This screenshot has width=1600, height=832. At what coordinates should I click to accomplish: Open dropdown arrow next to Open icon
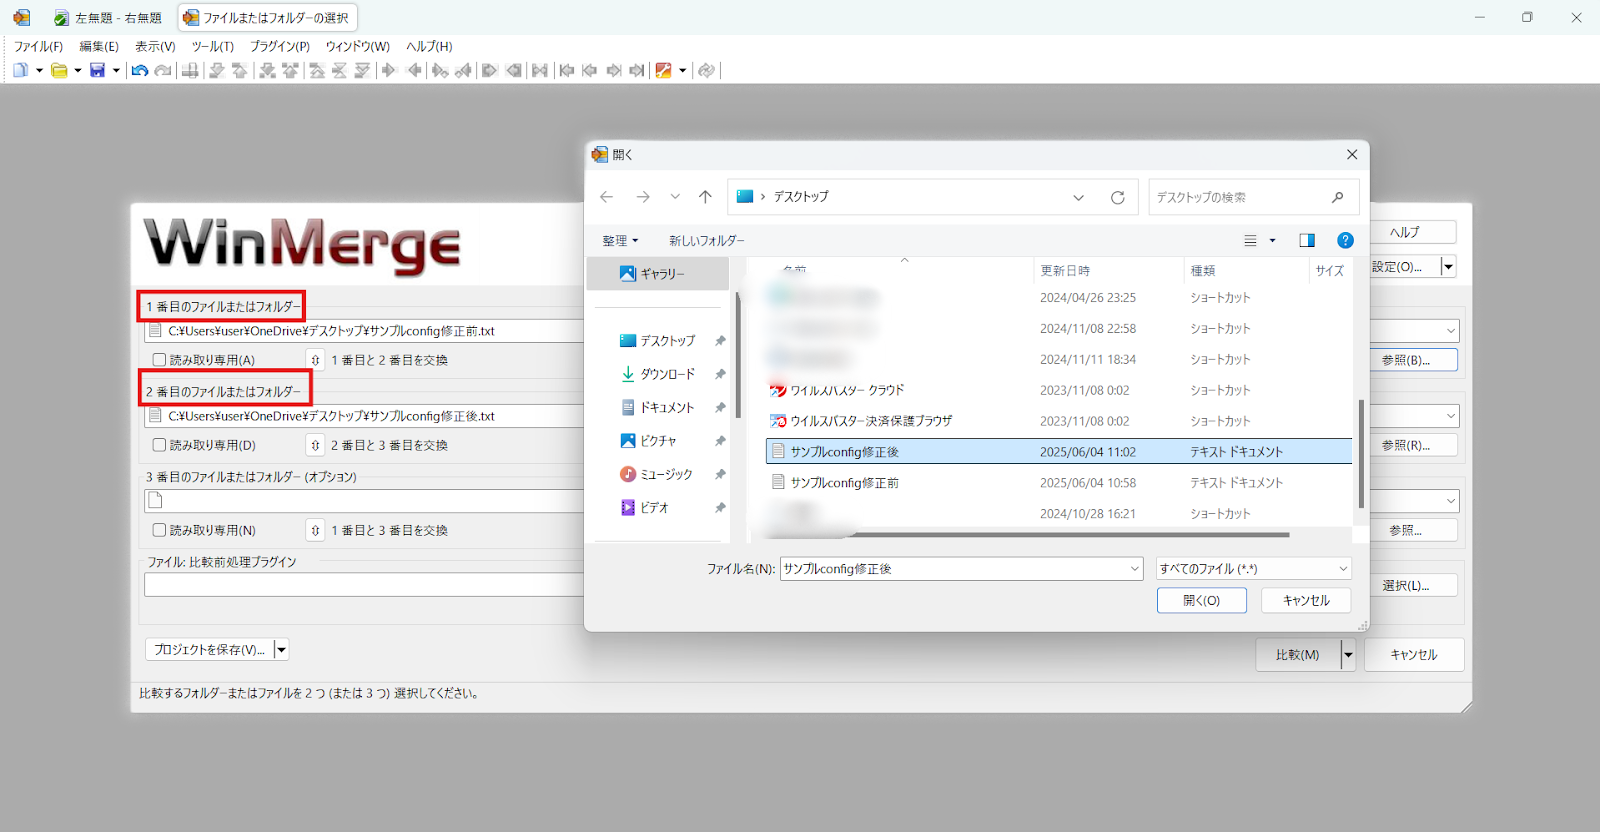coord(78,70)
